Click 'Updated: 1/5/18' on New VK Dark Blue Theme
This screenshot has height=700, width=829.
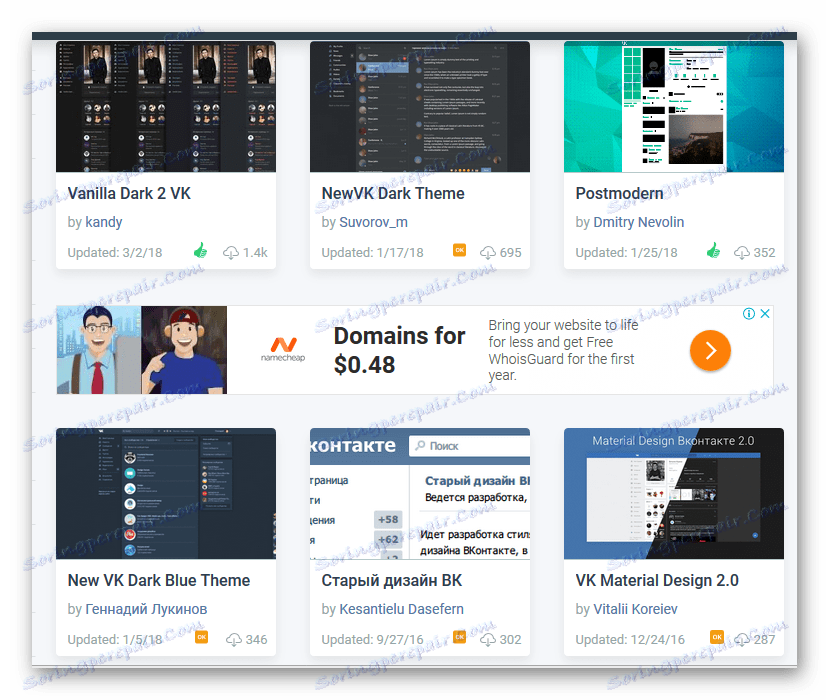pos(115,640)
